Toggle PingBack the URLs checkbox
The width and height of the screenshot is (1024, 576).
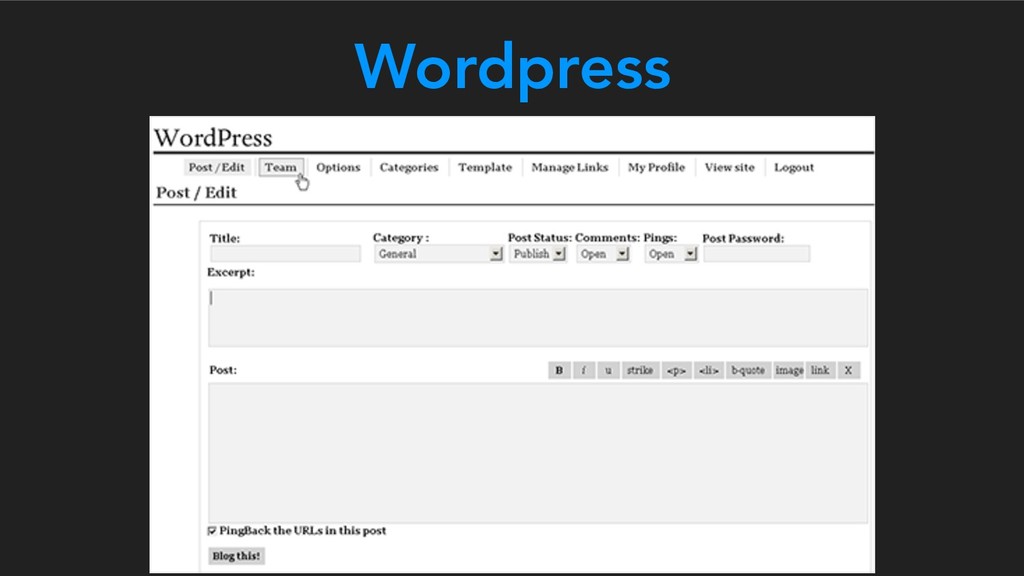(212, 531)
